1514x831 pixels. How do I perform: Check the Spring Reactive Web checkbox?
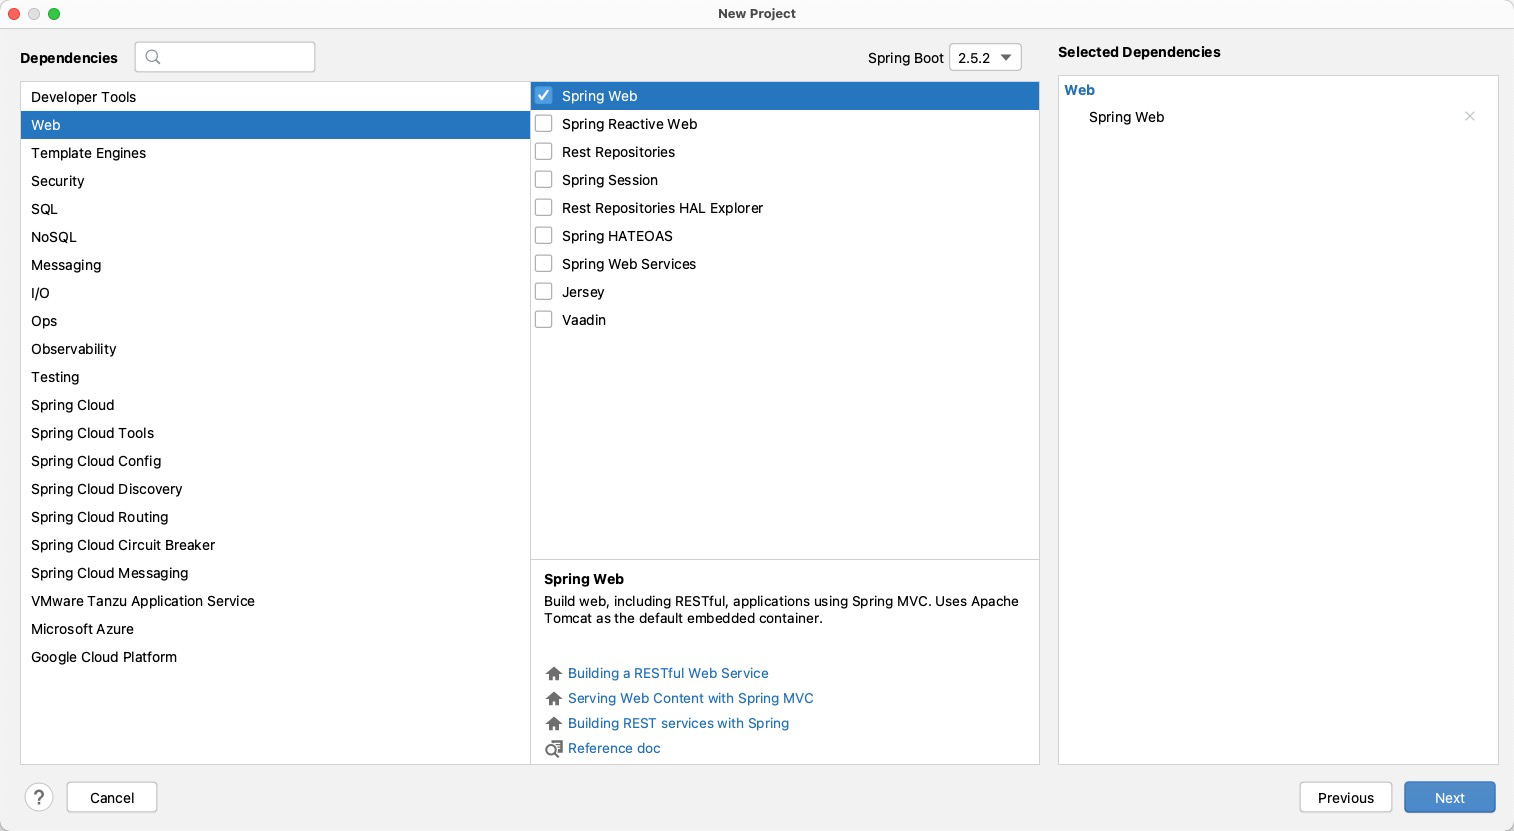tap(544, 124)
